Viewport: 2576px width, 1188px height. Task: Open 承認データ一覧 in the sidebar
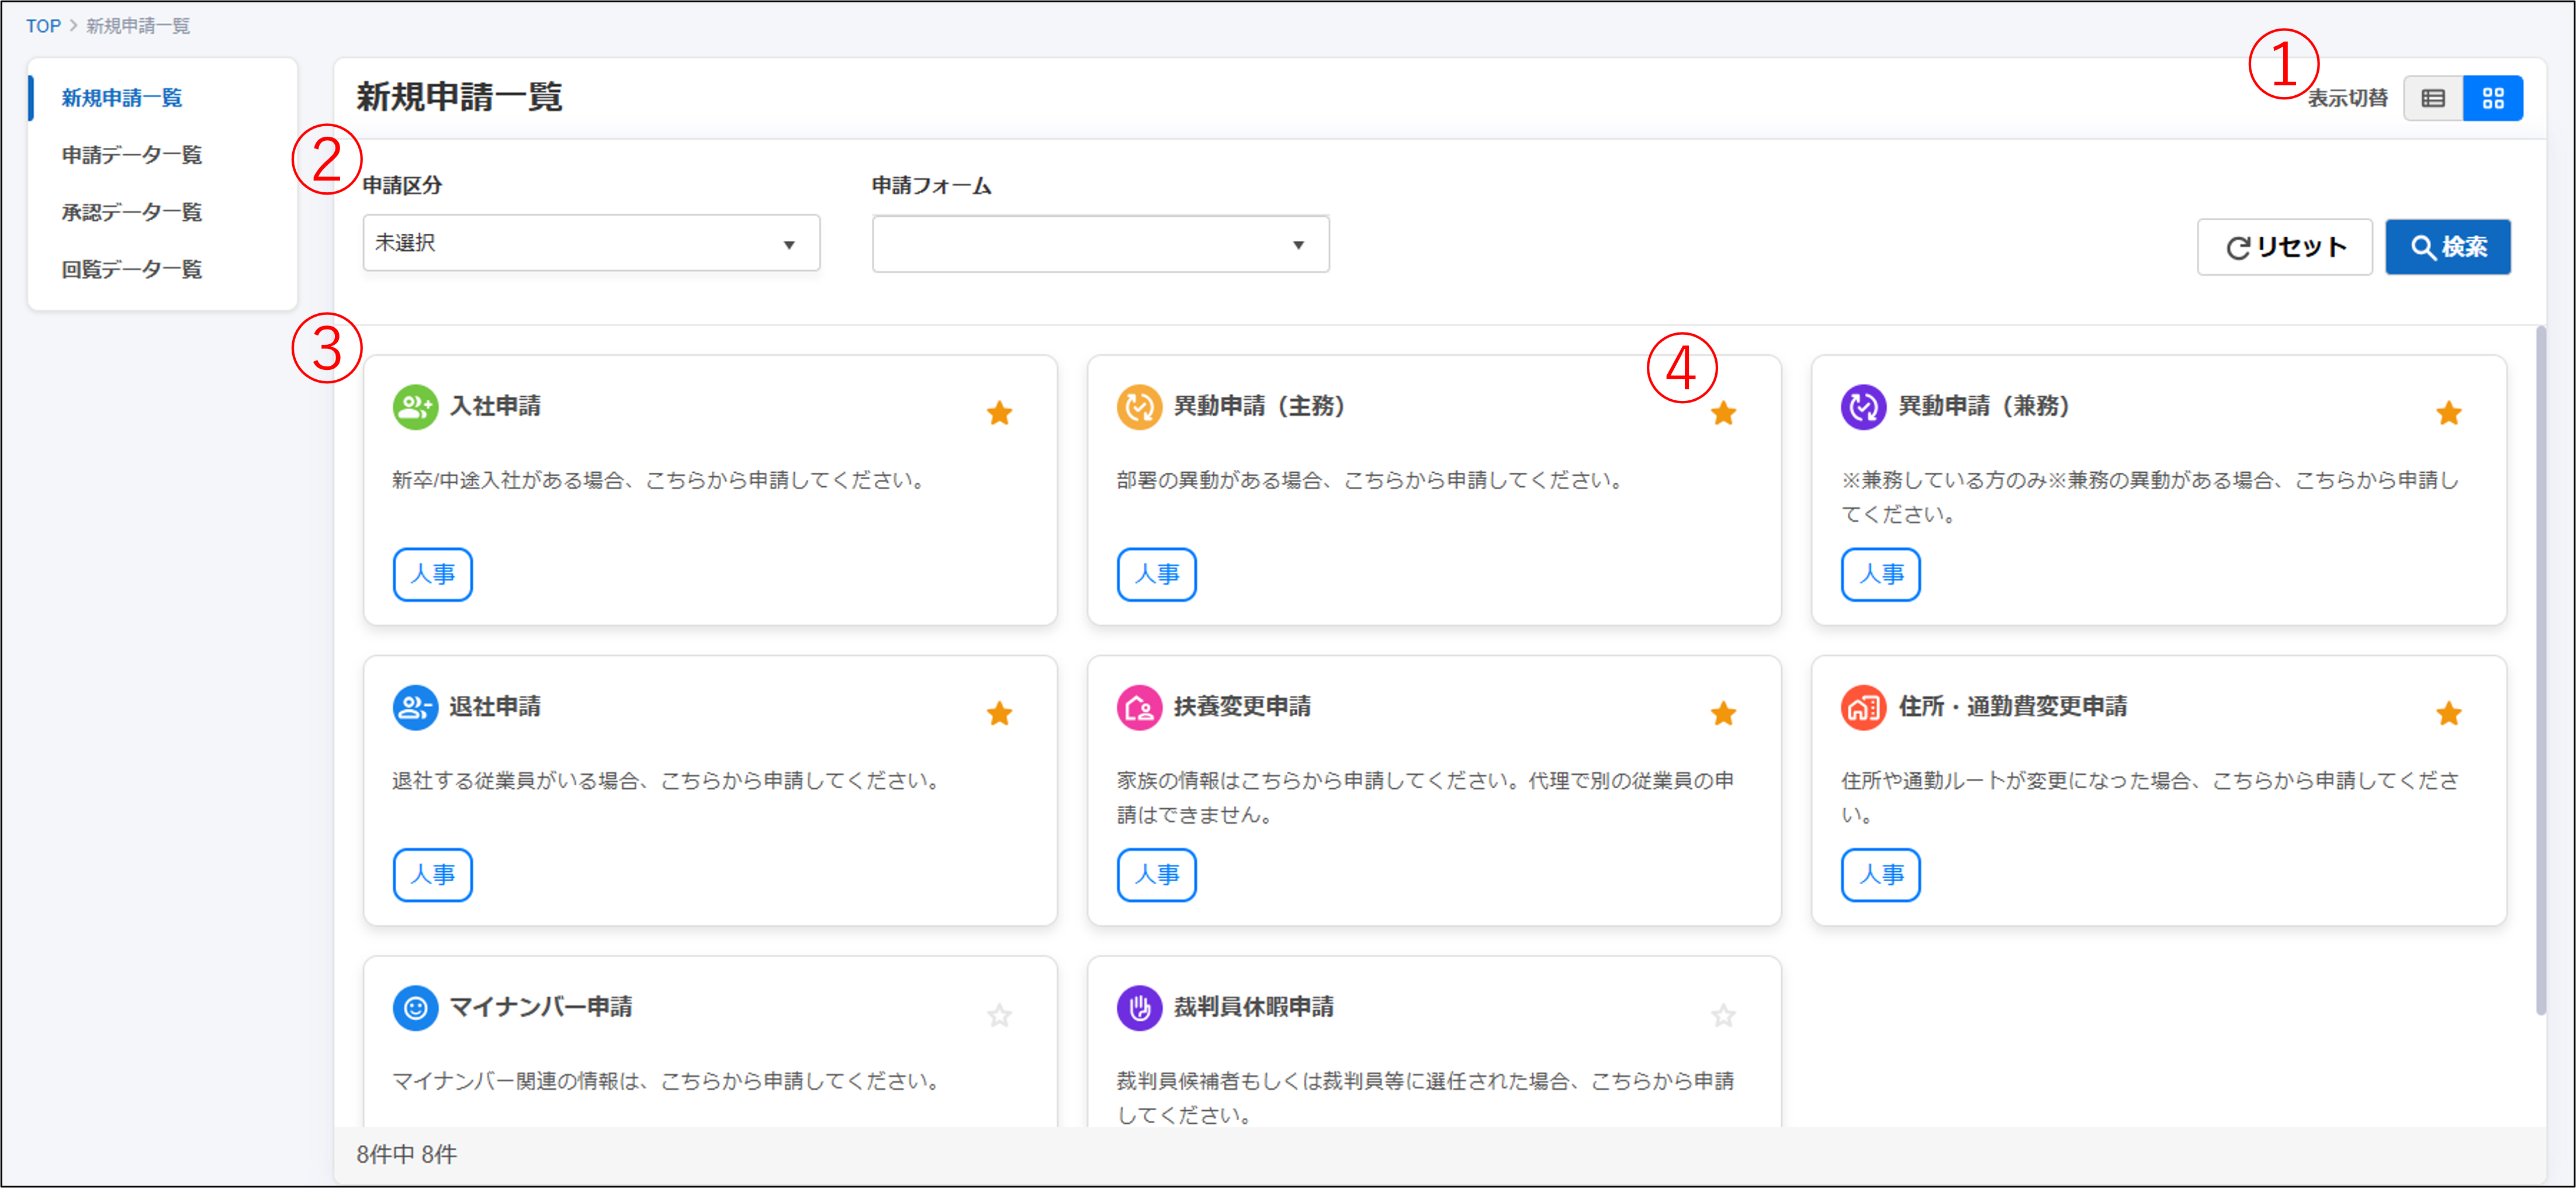(x=132, y=212)
